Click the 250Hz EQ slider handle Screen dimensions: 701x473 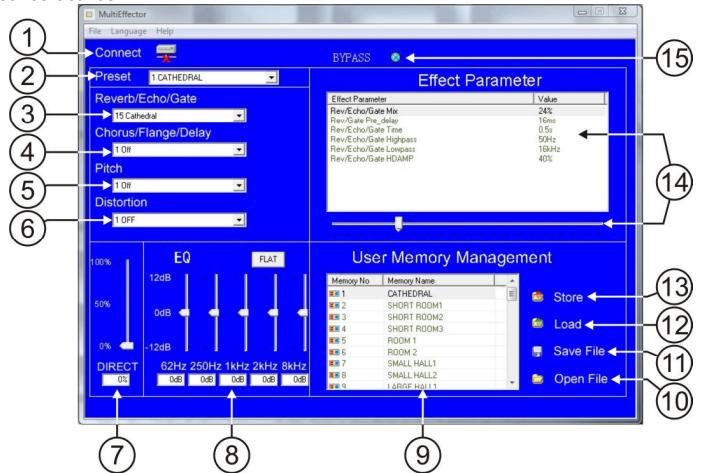[x=214, y=313]
